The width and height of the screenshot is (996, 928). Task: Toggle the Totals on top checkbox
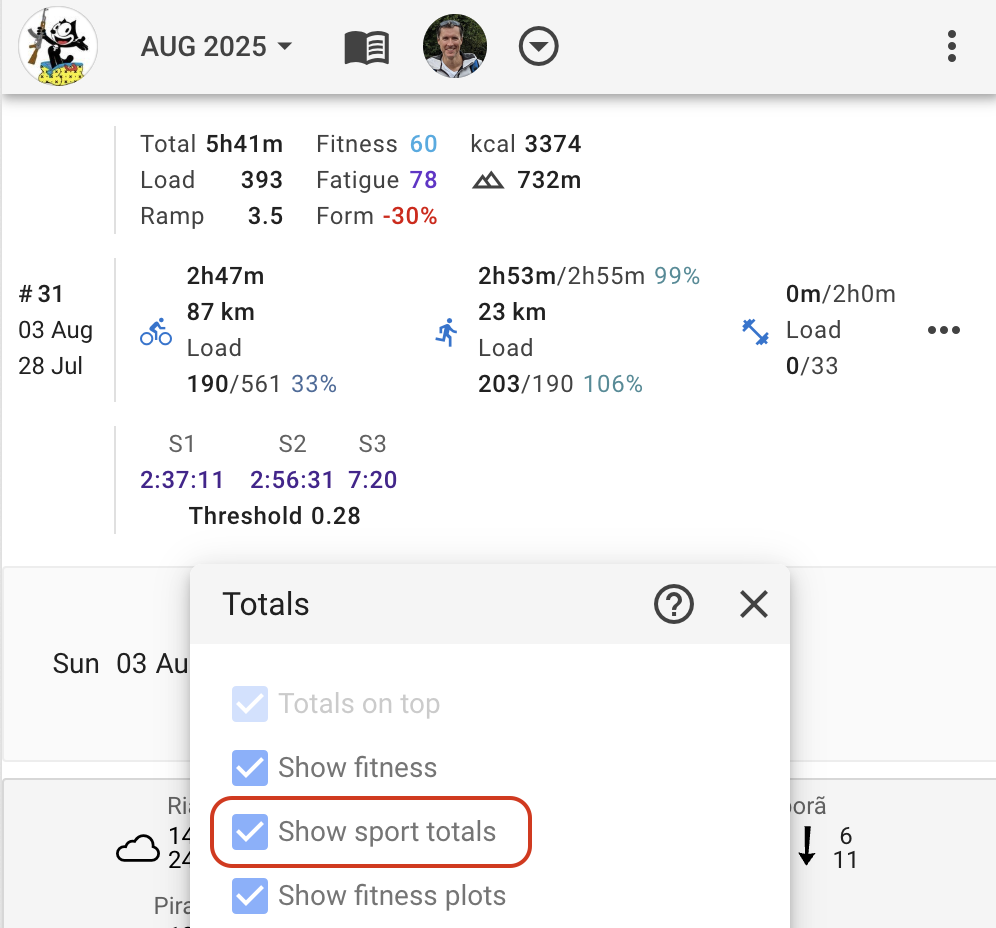(250, 704)
